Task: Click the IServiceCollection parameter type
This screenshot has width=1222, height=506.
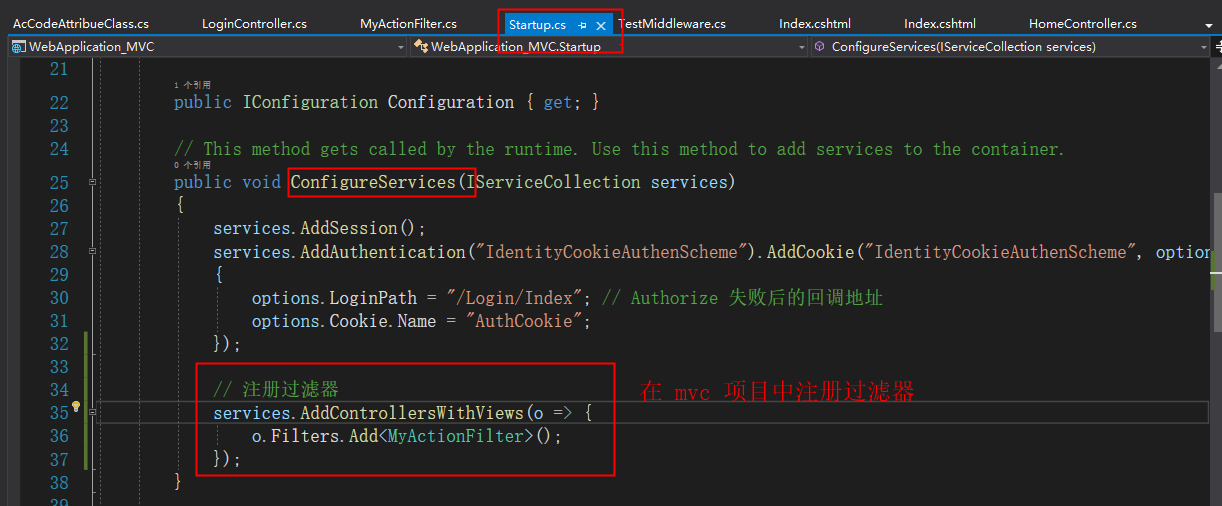Action: pos(553,182)
